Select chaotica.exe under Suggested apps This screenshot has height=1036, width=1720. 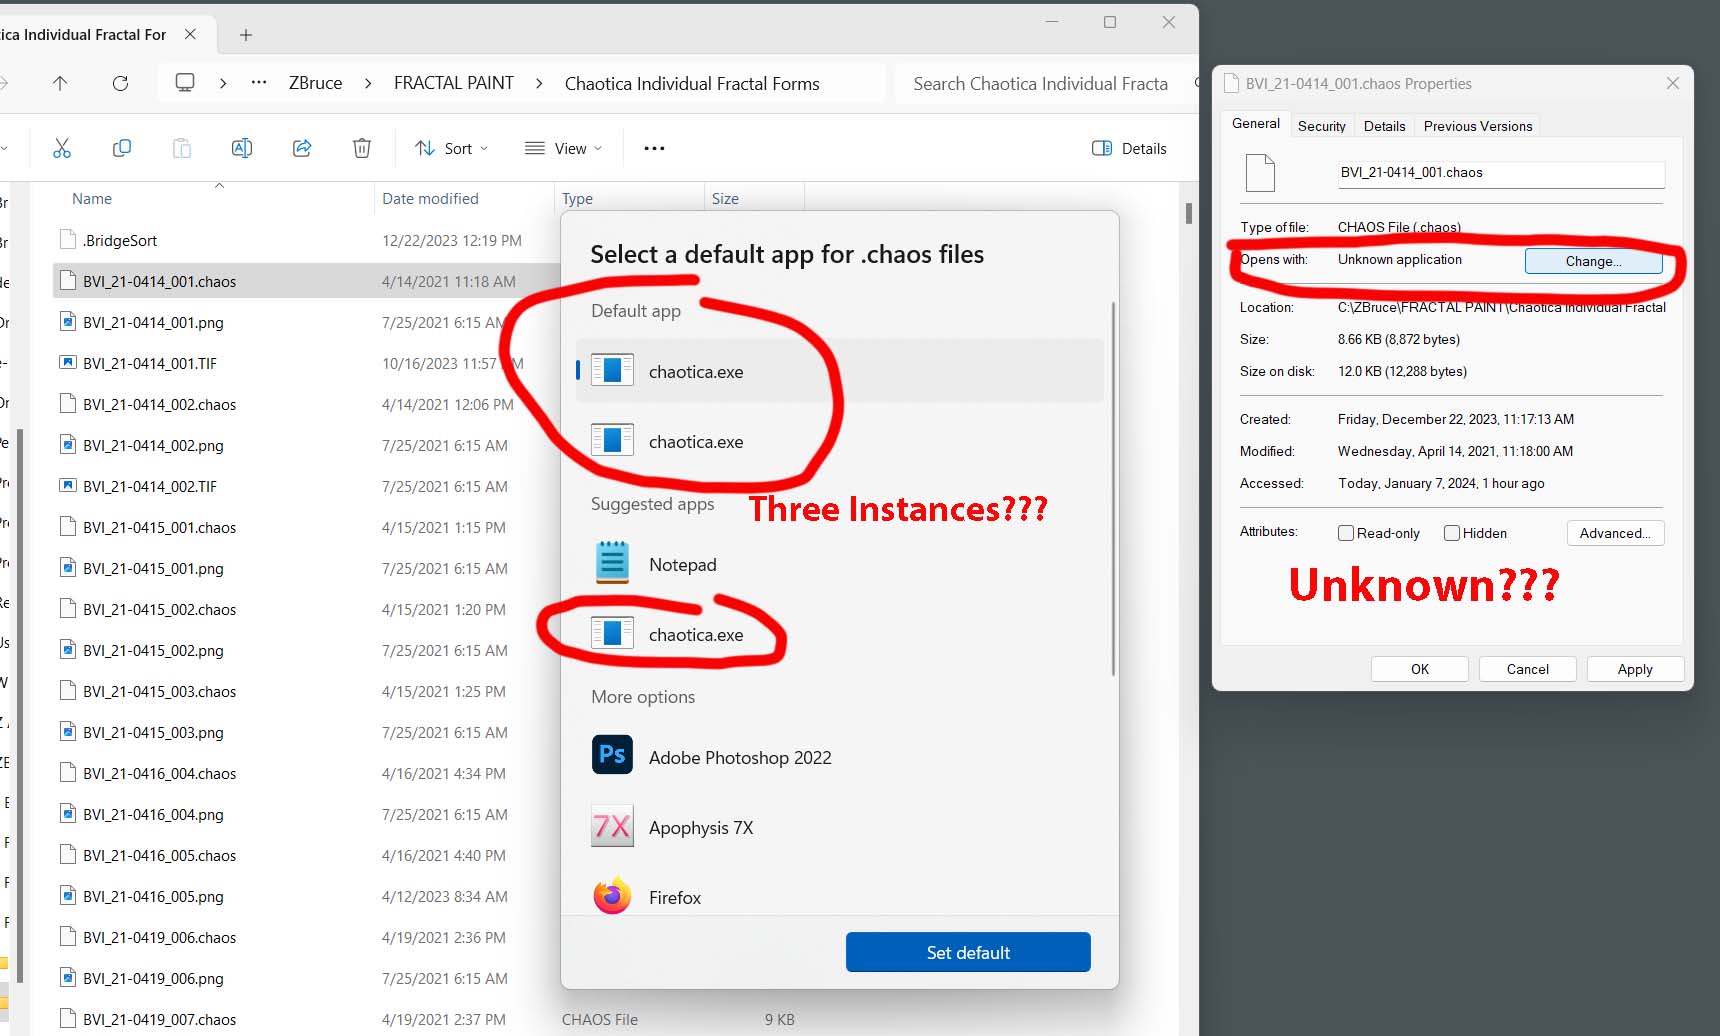pos(840,634)
